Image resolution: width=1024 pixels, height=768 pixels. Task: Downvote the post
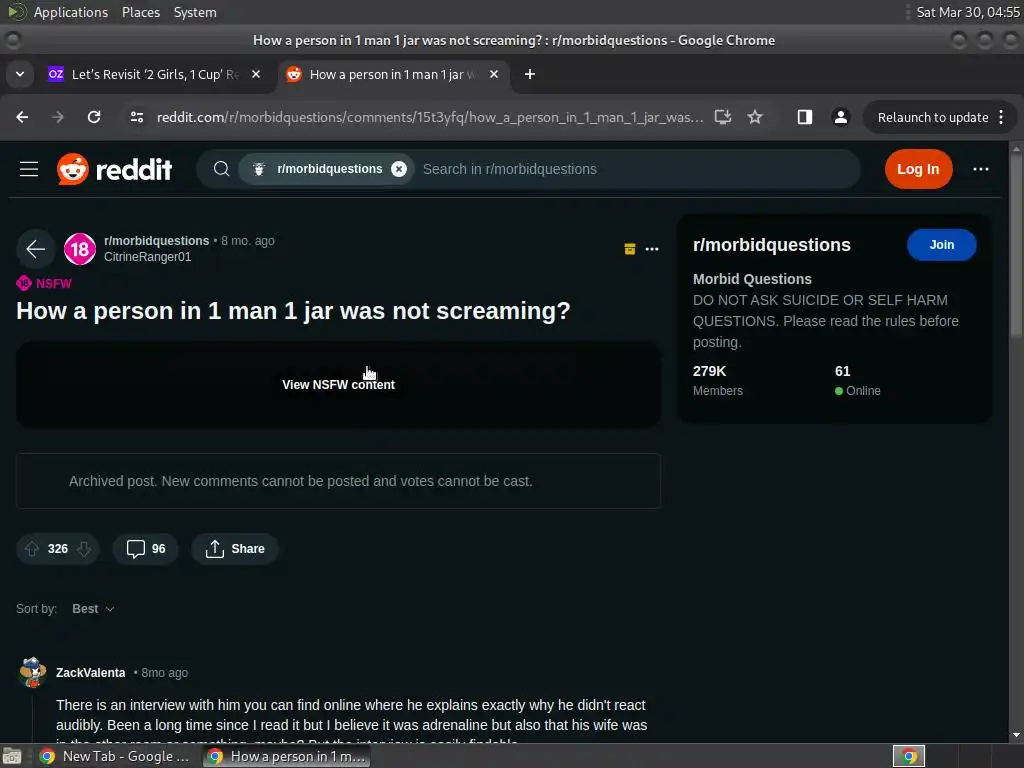(84, 549)
